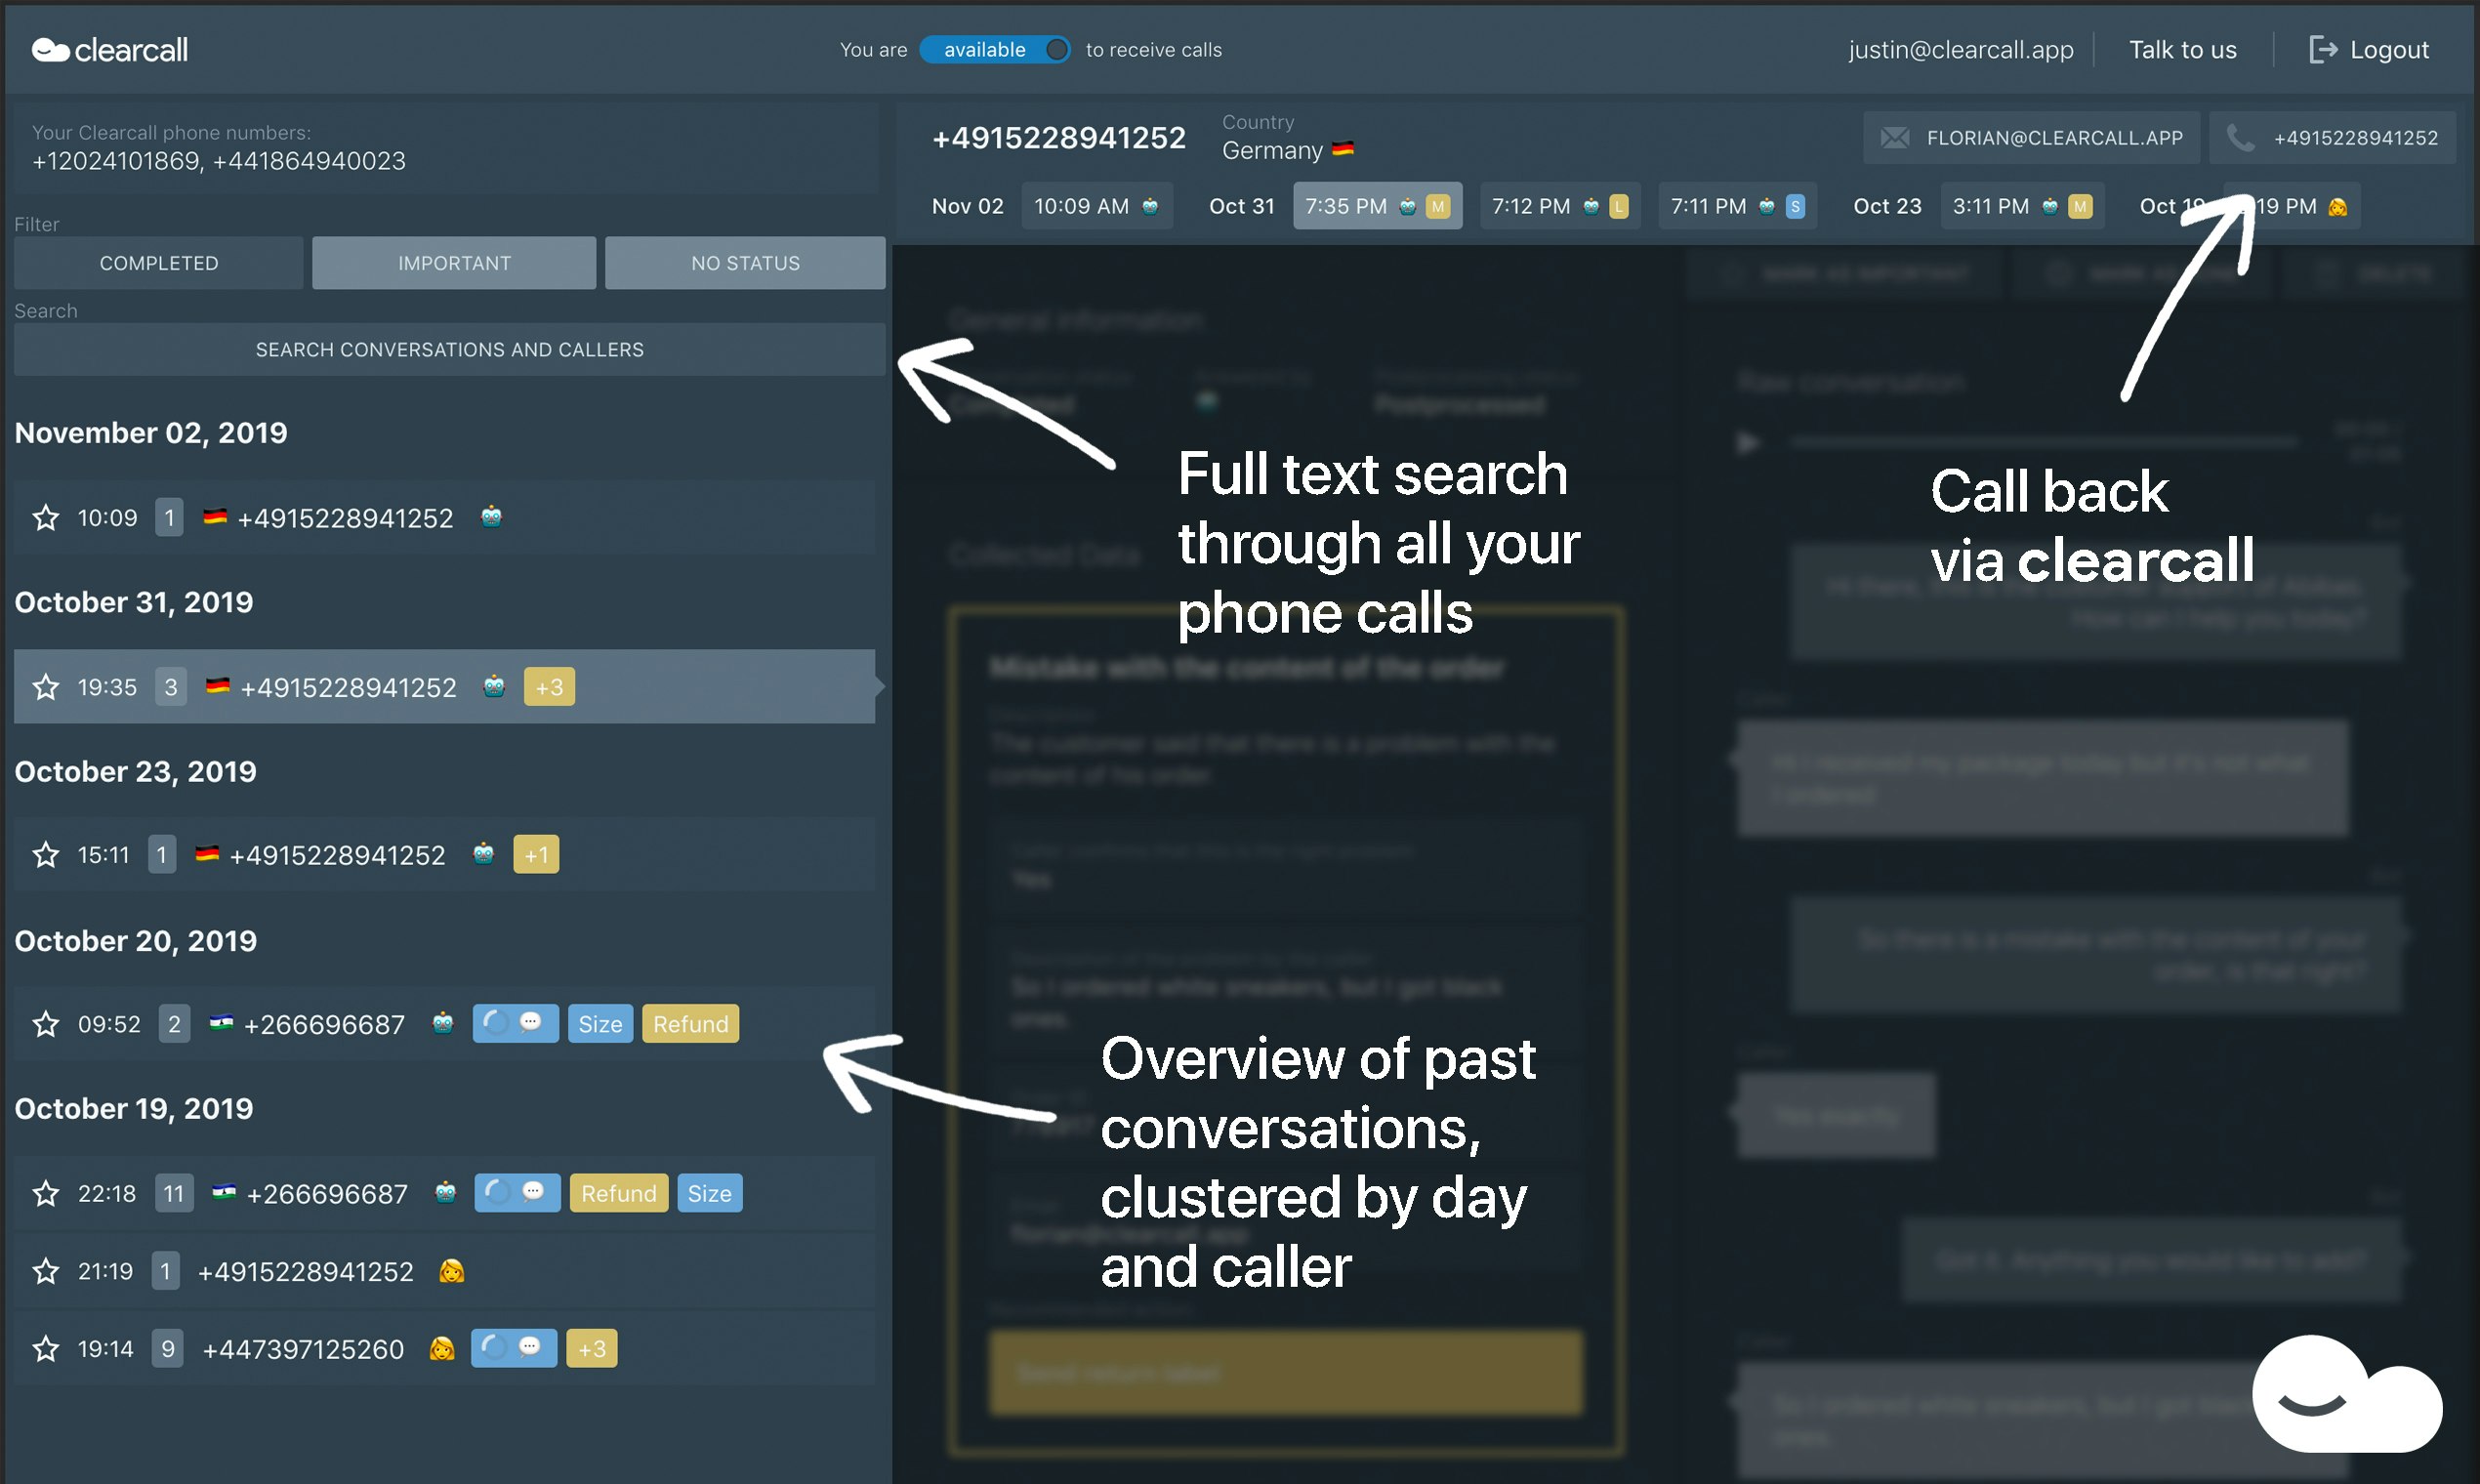This screenshot has width=2480, height=1484.
Task: Click the envelope icon beside FLORIAN@CLEARCALL.APP
Action: point(1894,138)
